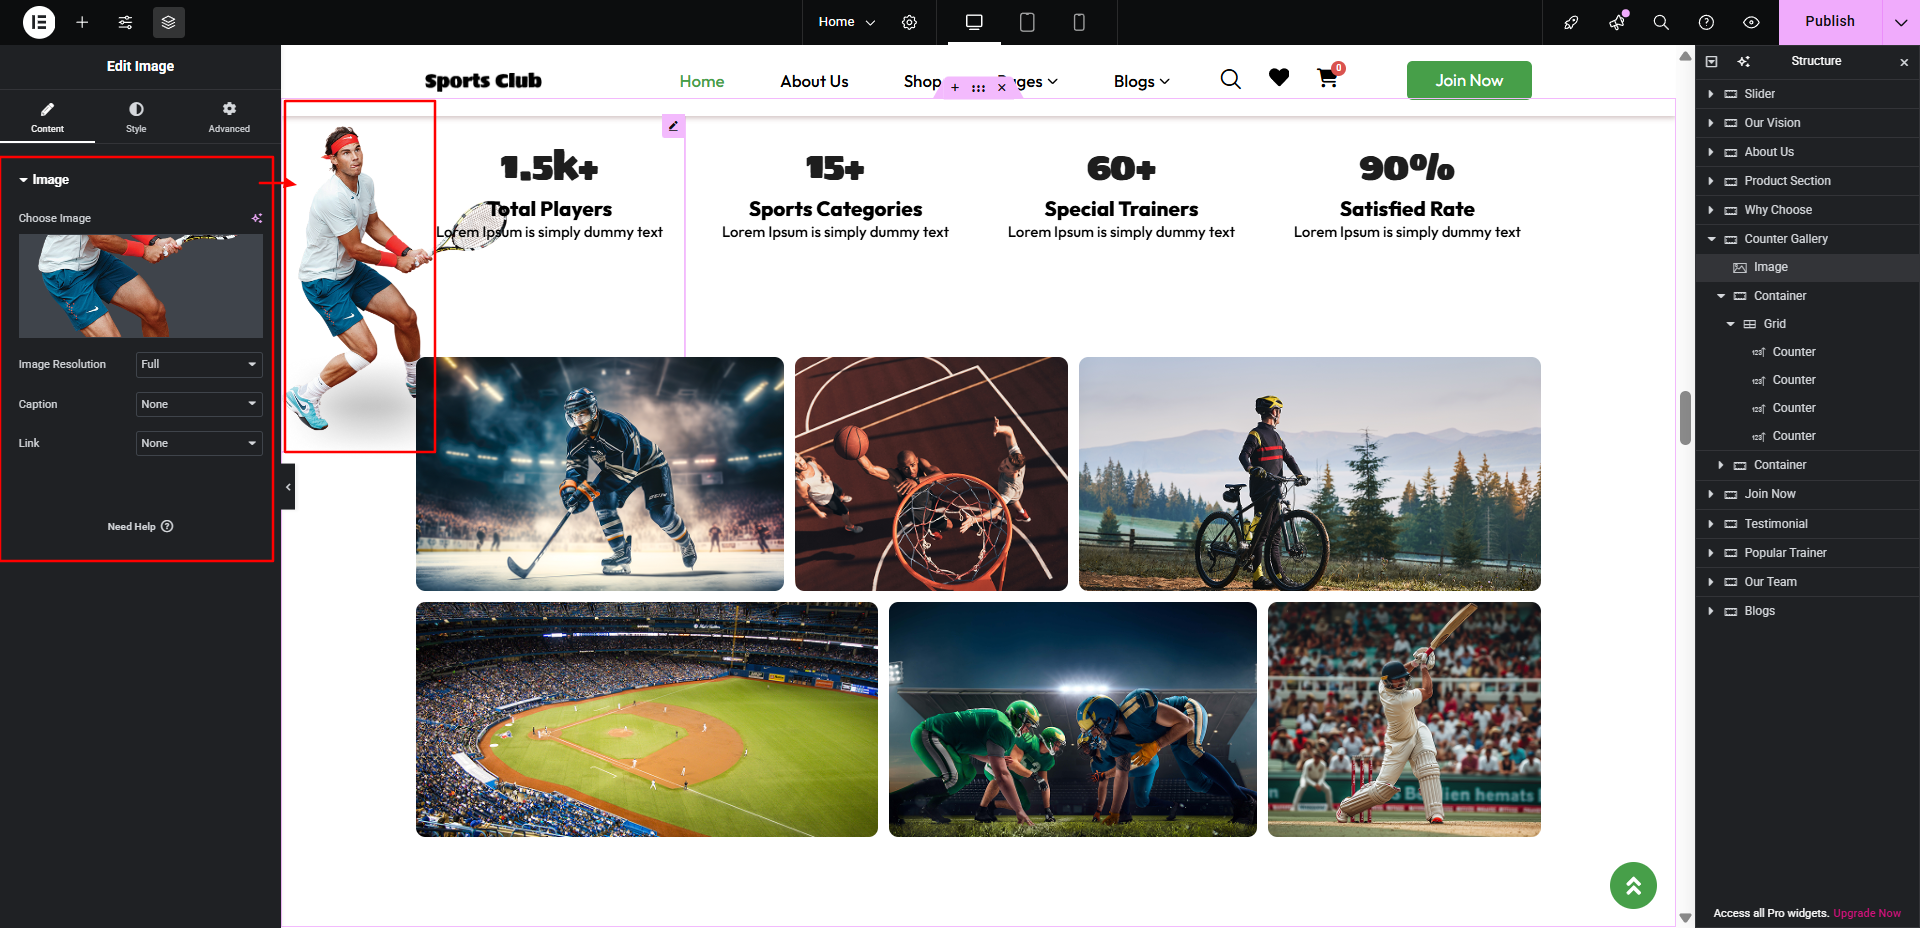Click the preview changes eye icon
The width and height of the screenshot is (1920, 928).
point(1751,22)
